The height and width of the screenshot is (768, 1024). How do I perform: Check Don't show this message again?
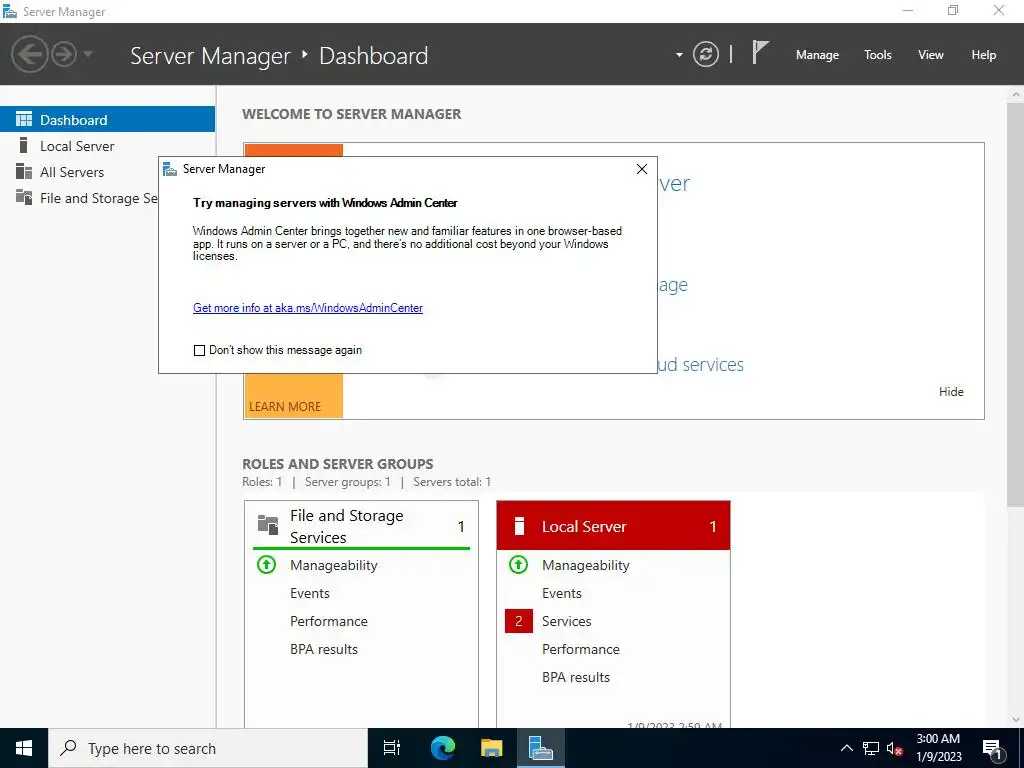coord(199,351)
